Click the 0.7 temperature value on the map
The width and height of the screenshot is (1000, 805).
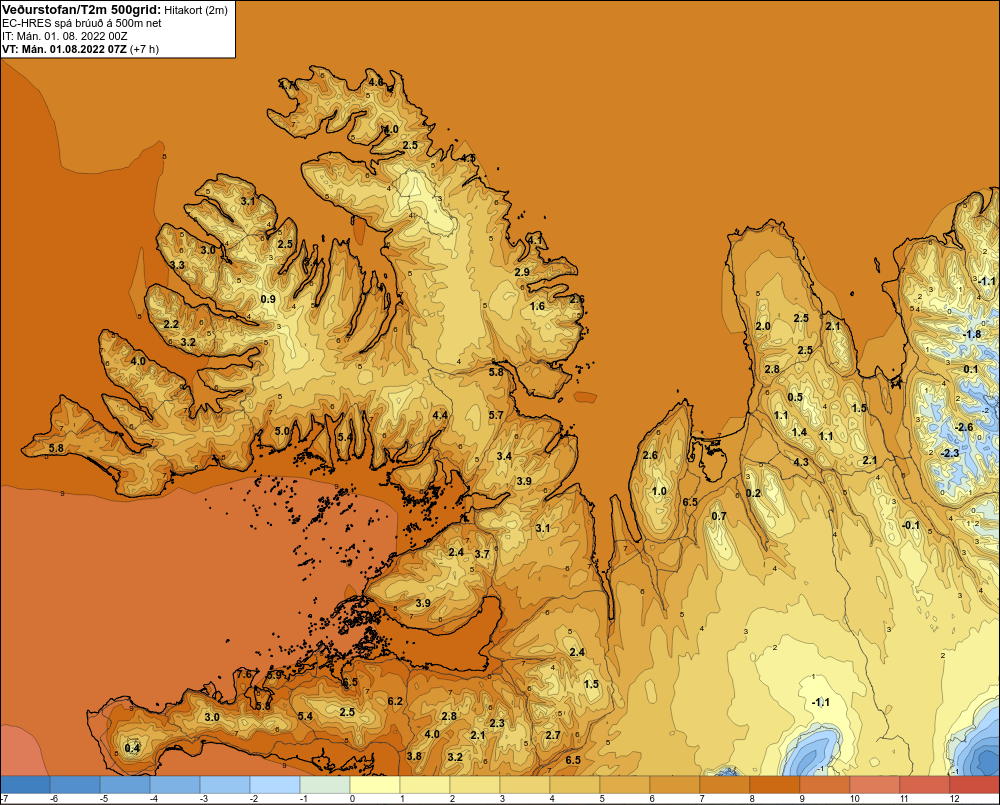719,517
